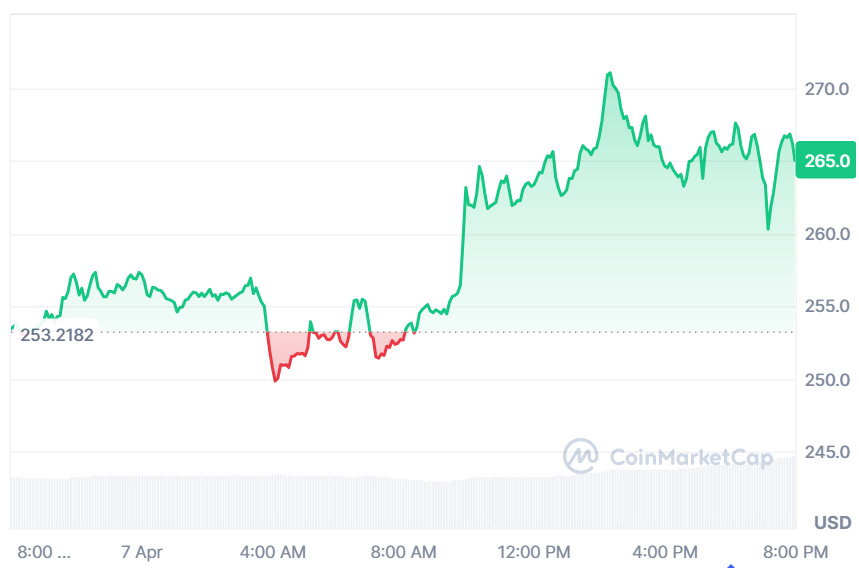Select the 4:00 AM time label

pyautogui.click(x=273, y=551)
